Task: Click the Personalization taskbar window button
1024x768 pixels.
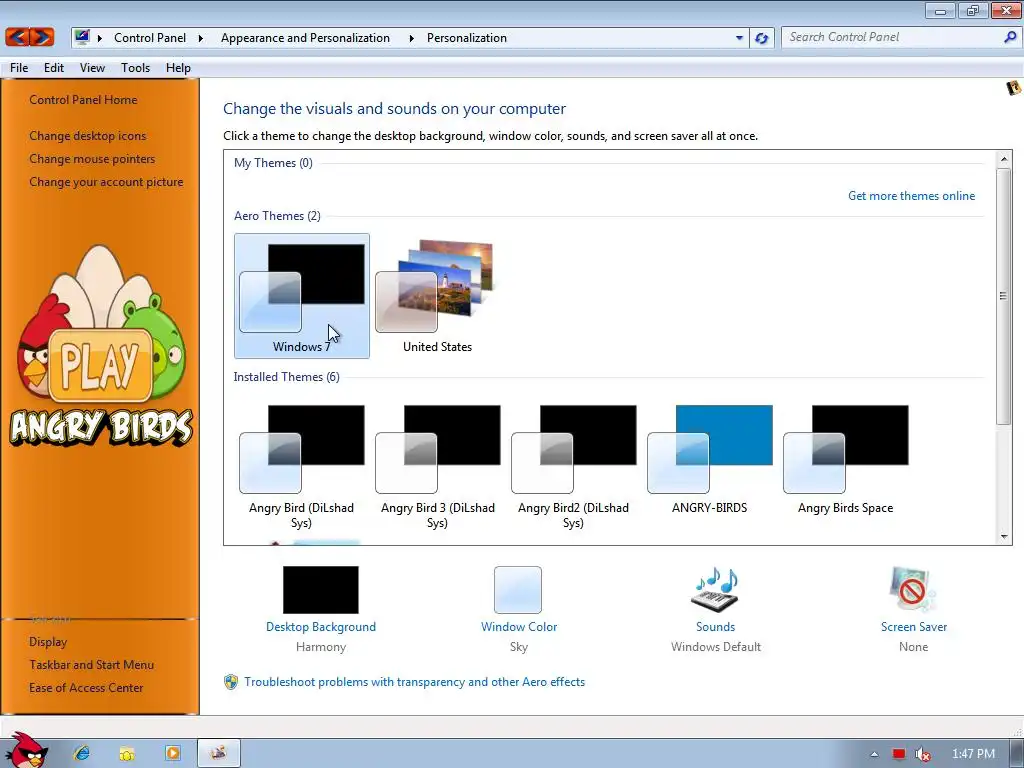Action: tap(219, 753)
